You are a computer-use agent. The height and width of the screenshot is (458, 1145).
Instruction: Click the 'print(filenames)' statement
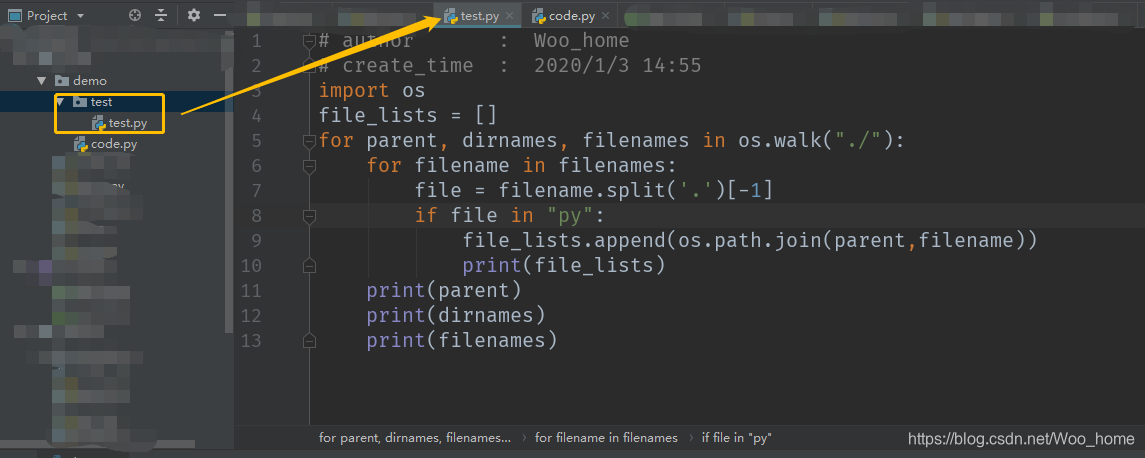(462, 340)
